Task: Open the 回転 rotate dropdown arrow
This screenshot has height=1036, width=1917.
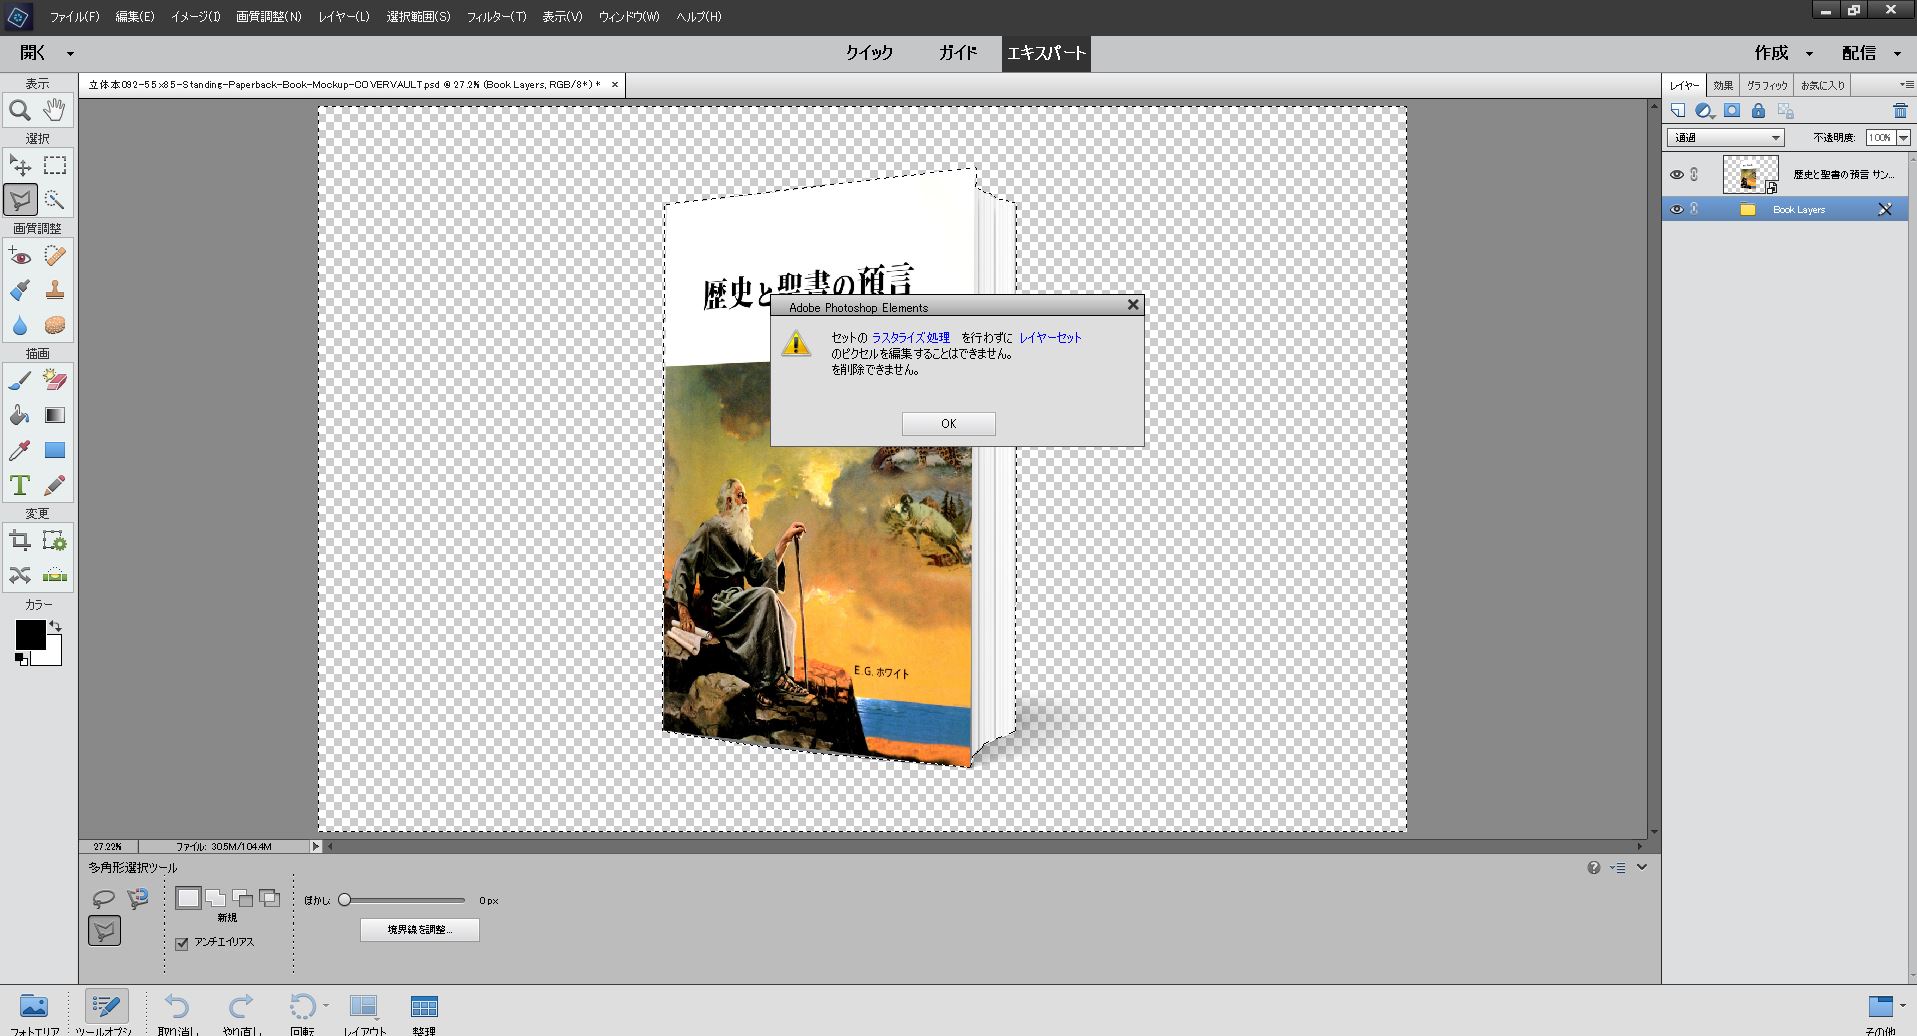Action: point(326,1006)
